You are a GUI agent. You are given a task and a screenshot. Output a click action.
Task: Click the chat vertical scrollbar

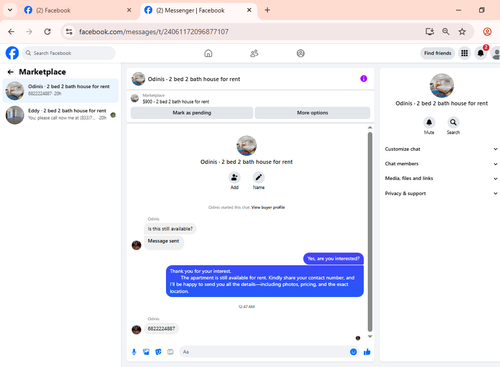370,232
